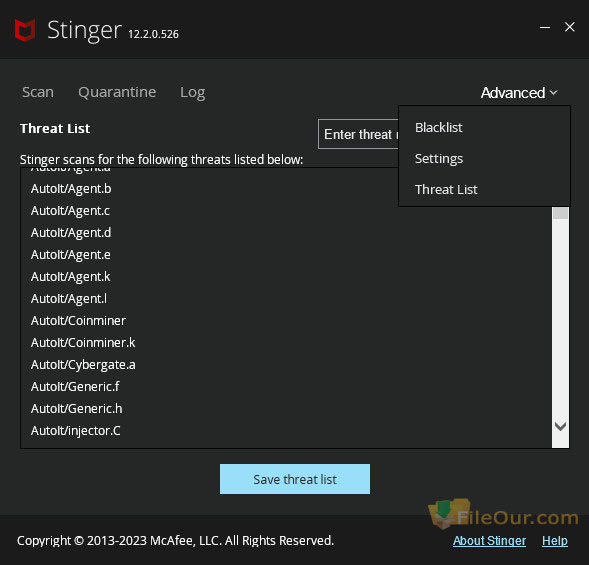Open the Help link
Image resolution: width=589 pixels, height=565 pixels.
[x=554, y=541]
